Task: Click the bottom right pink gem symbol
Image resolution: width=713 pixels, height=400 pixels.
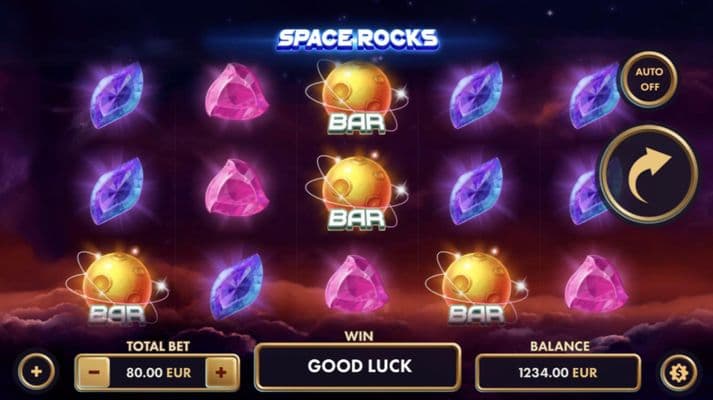Action: click(x=596, y=284)
